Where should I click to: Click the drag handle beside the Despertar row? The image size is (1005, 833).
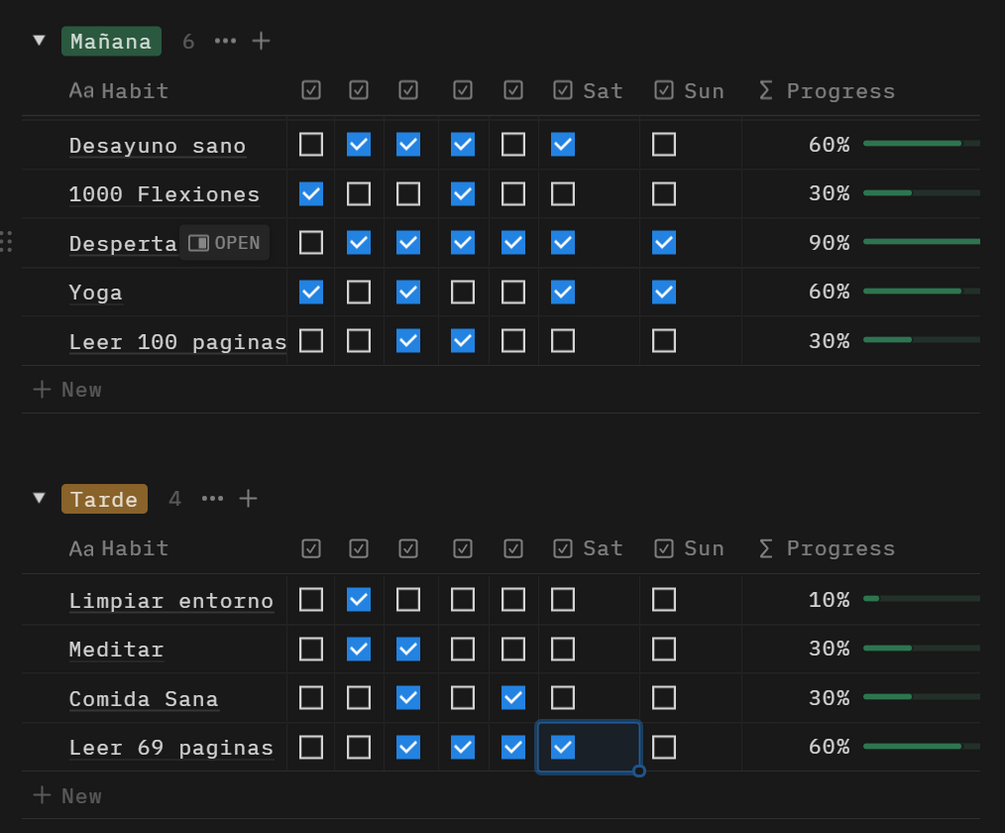[7, 242]
